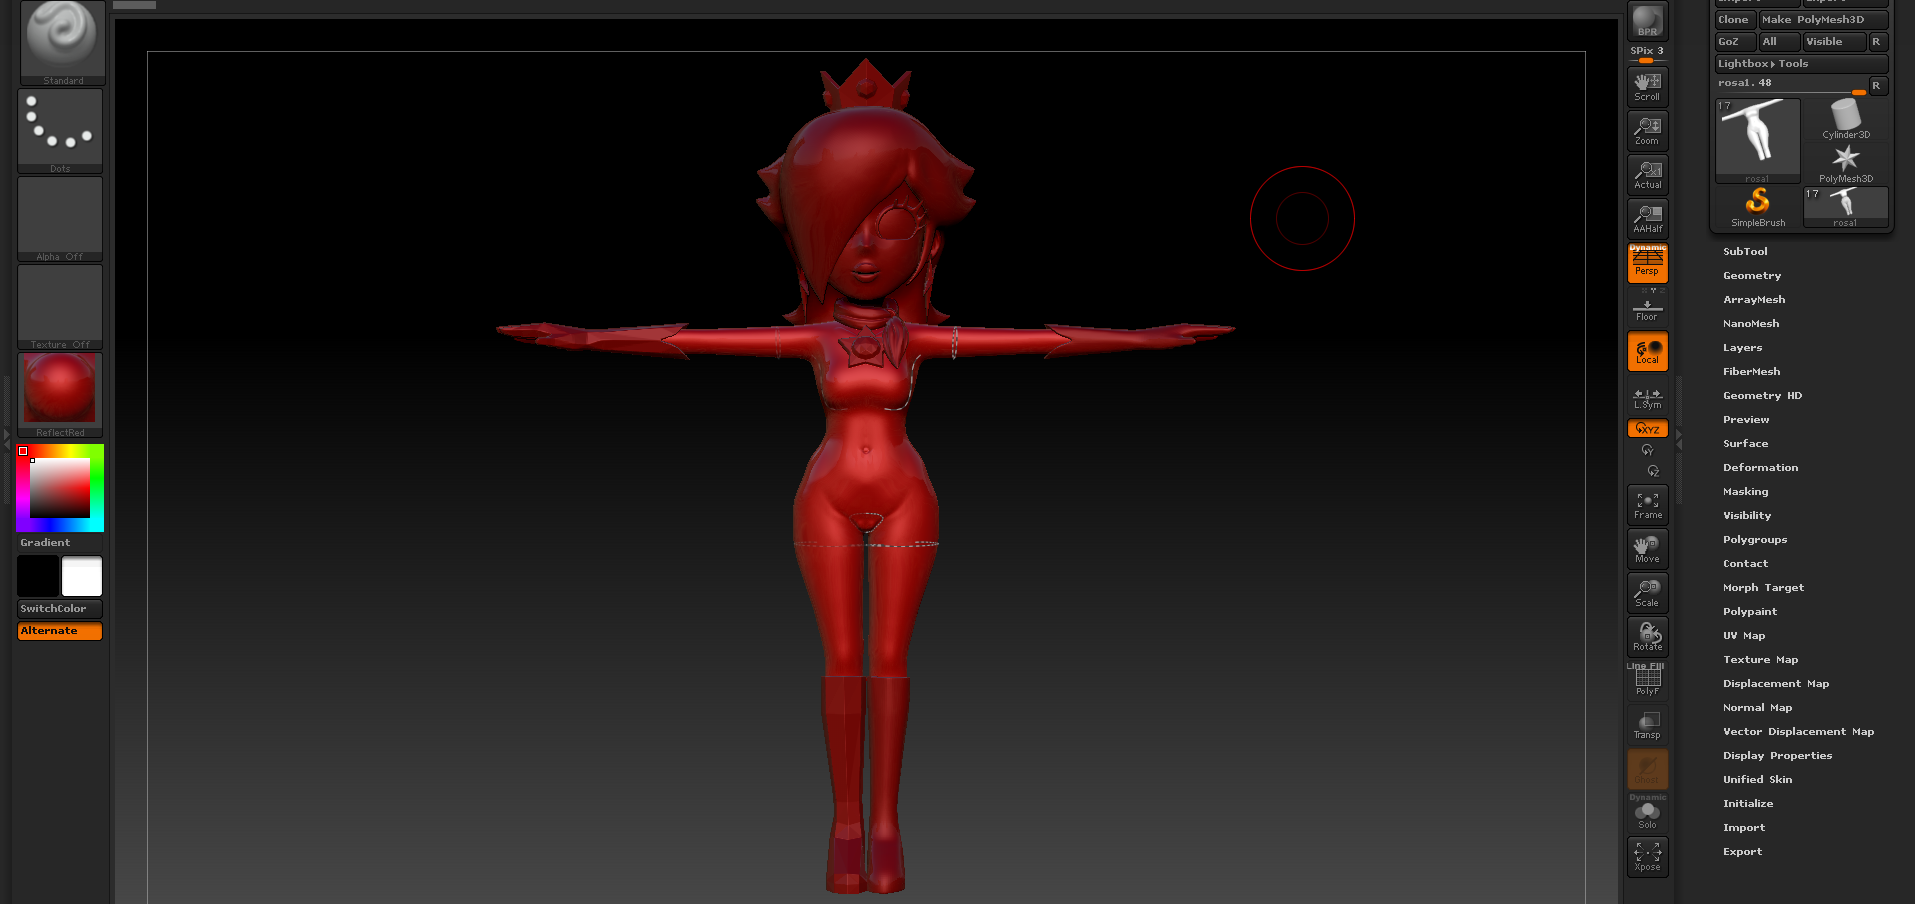1915x904 pixels.
Task: Open the Displacement Map menu
Action: coord(1776,684)
